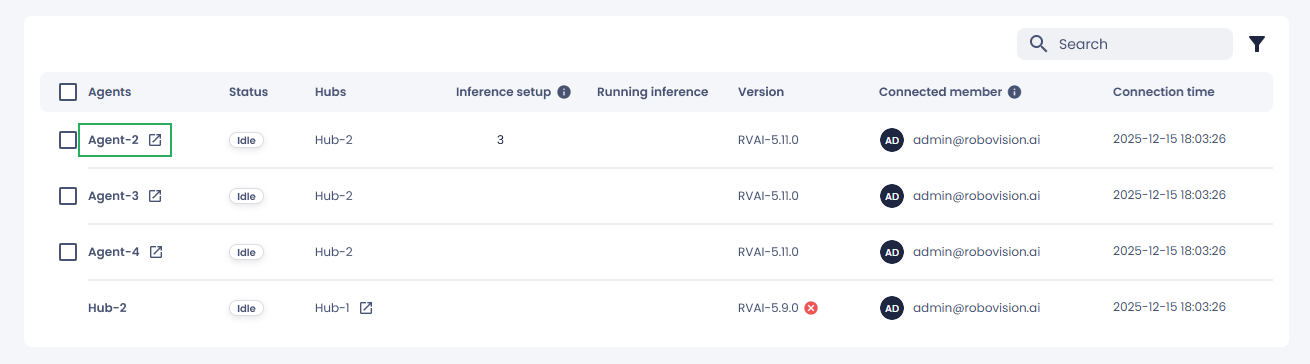Click the Agents column header
The width and height of the screenshot is (1310, 364).
[x=109, y=92]
